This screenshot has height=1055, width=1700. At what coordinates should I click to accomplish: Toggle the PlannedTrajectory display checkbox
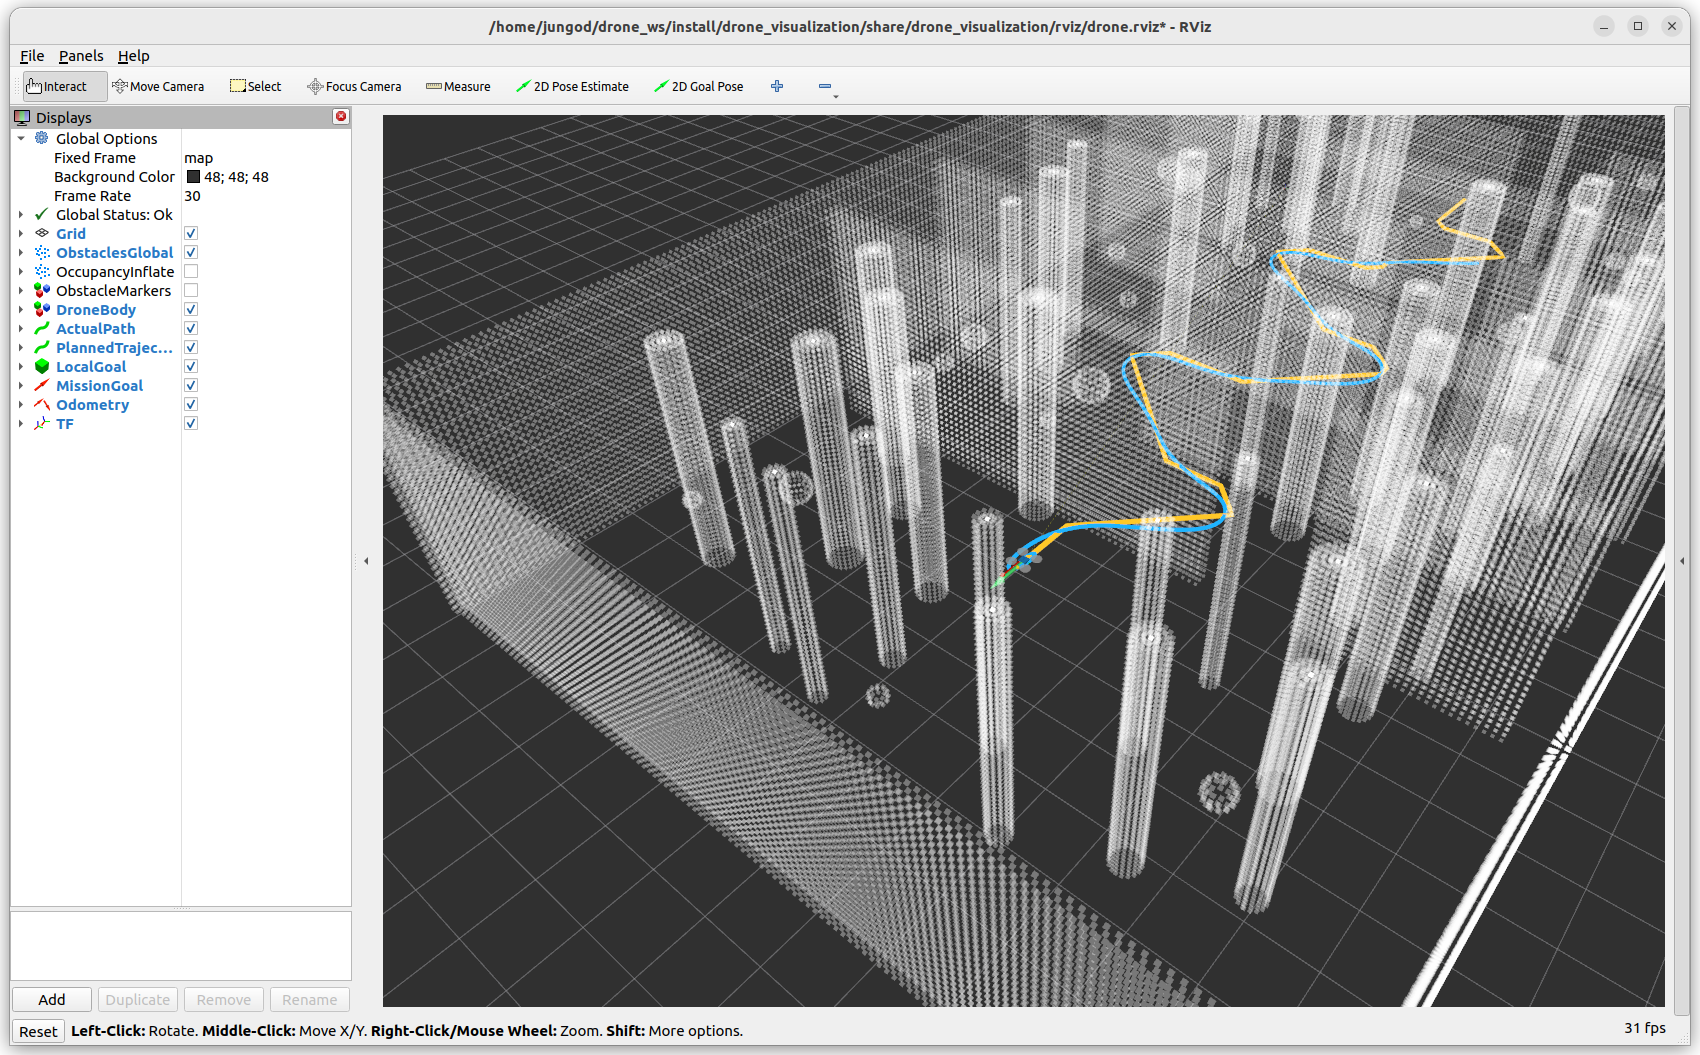191,347
